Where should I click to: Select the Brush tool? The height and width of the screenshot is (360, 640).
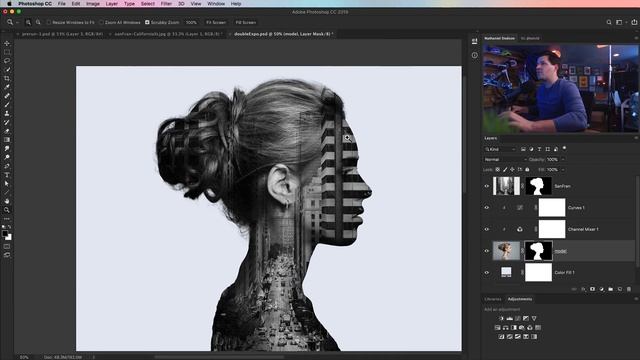pyautogui.click(x=7, y=104)
